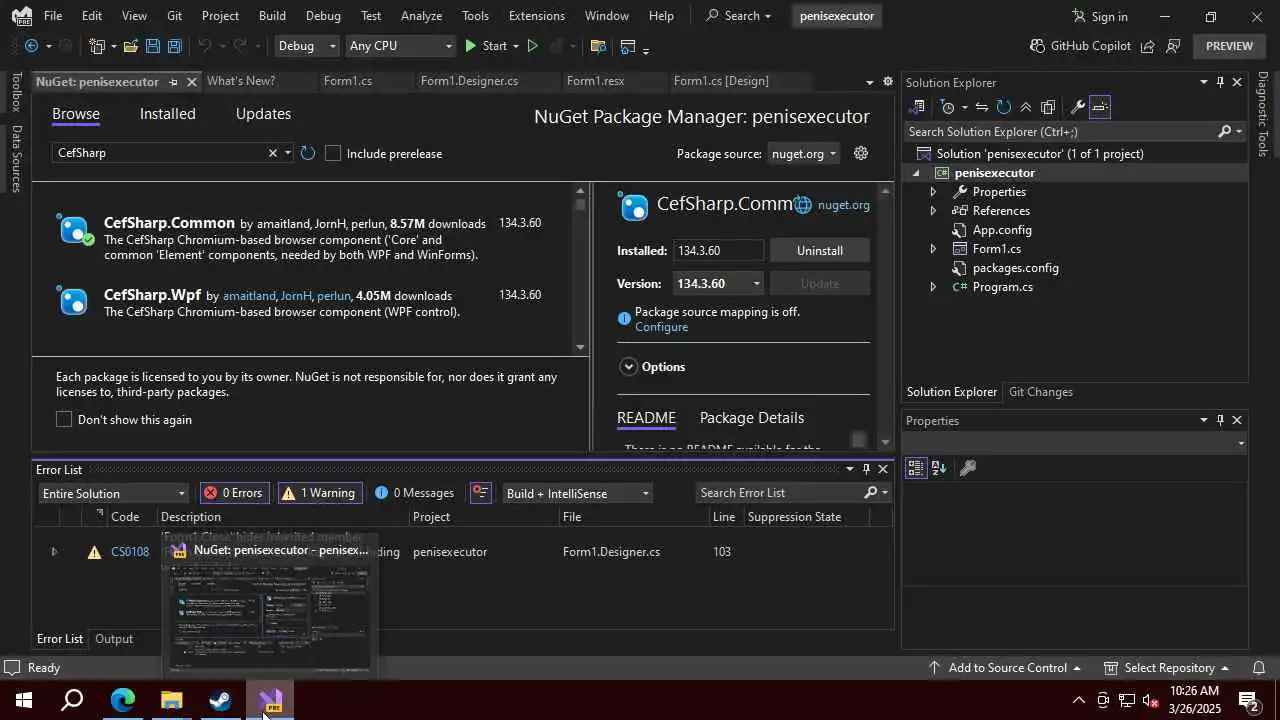Toggle pin on NuGet penisexecutor tab
The image size is (1280, 720).
click(x=173, y=82)
